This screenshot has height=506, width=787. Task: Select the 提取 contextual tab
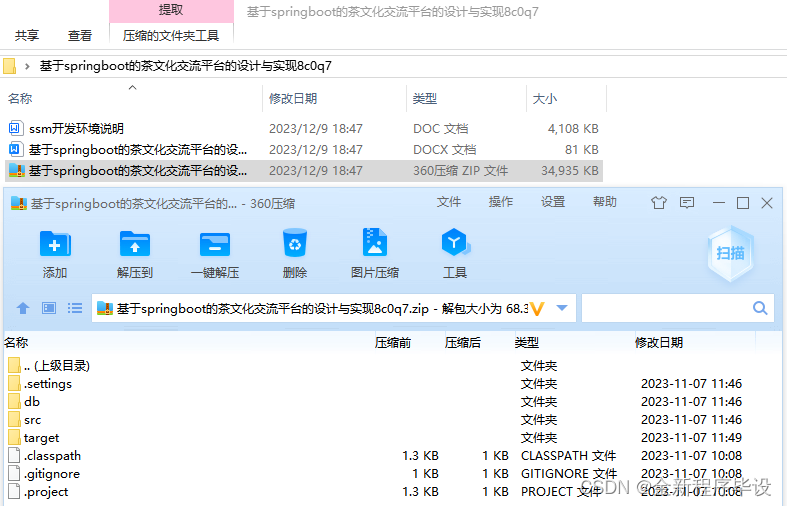tap(171, 10)
